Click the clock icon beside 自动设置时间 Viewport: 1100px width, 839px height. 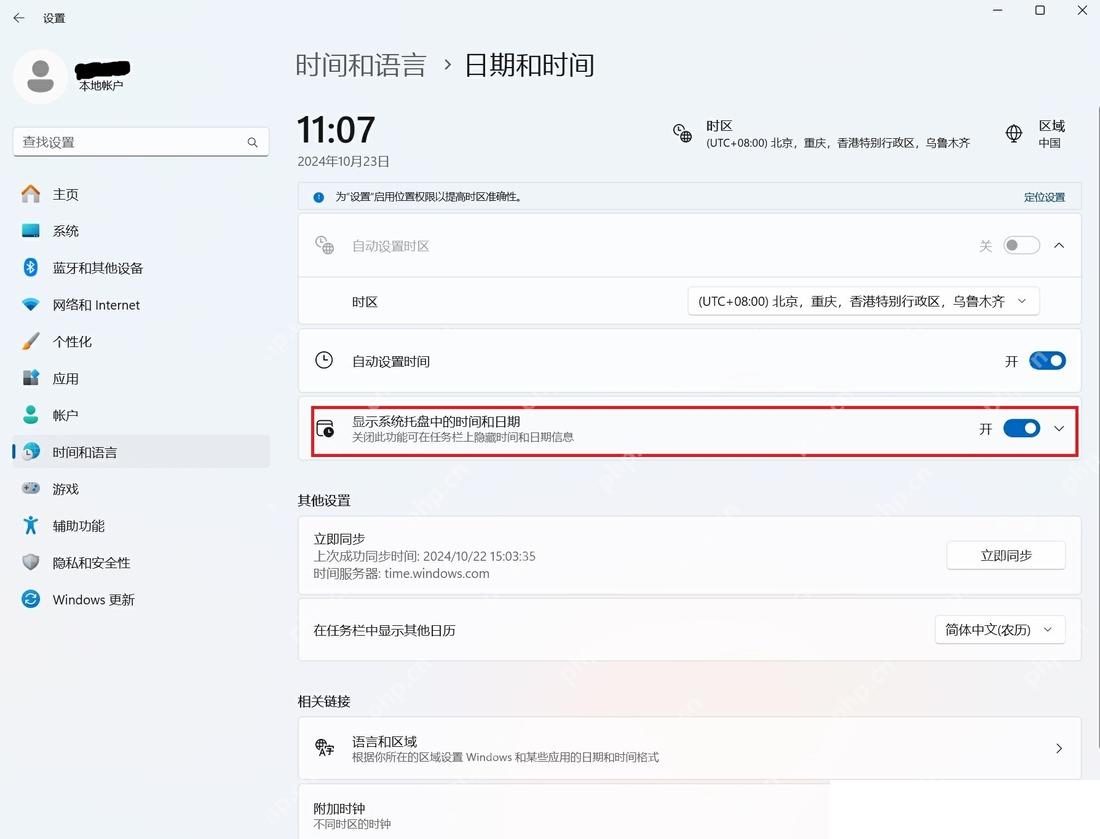pos(323,361)
